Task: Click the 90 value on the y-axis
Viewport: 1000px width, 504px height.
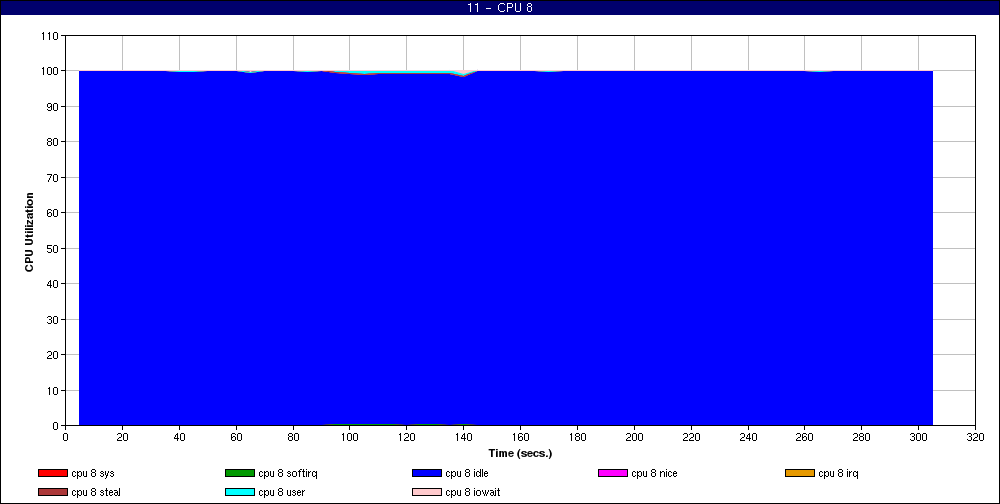Action: point(53,107)
